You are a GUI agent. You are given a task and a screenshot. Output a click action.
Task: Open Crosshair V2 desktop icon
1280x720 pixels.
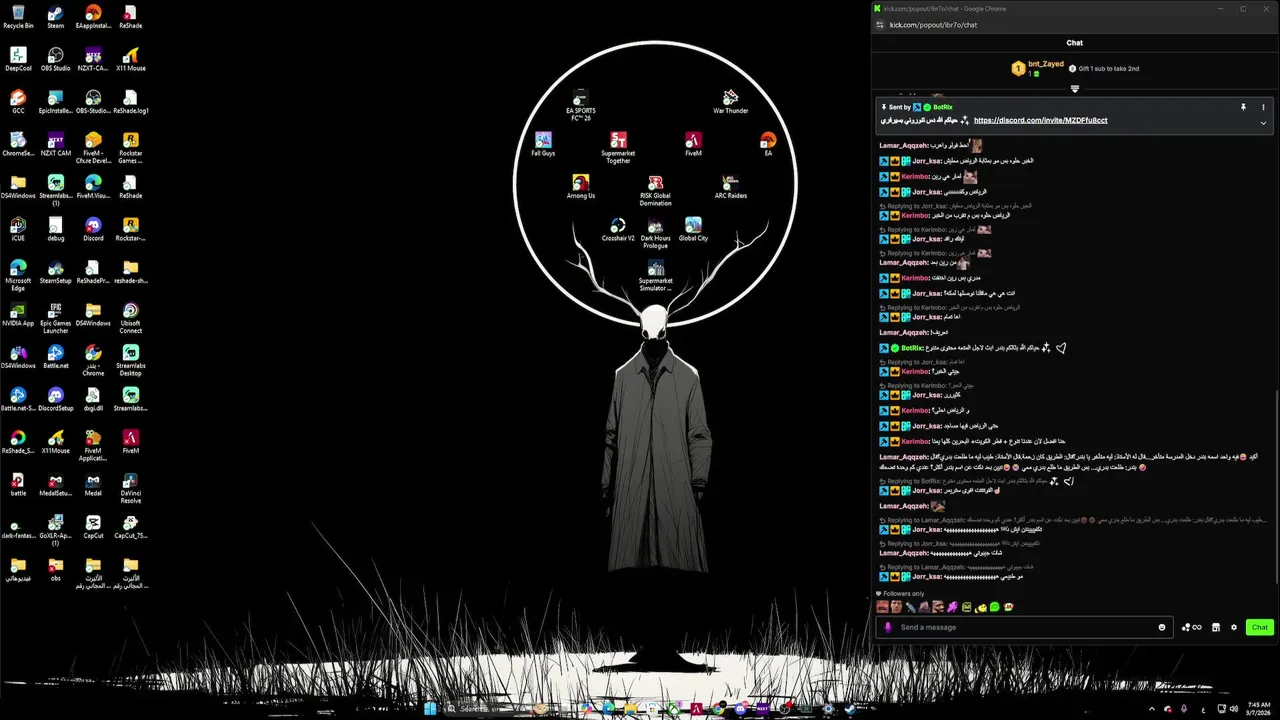click(618, 230)
